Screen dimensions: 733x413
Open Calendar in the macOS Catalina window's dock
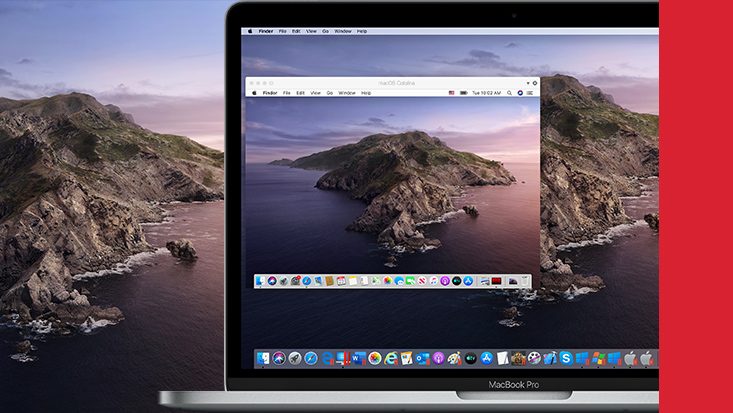point(341,281)
